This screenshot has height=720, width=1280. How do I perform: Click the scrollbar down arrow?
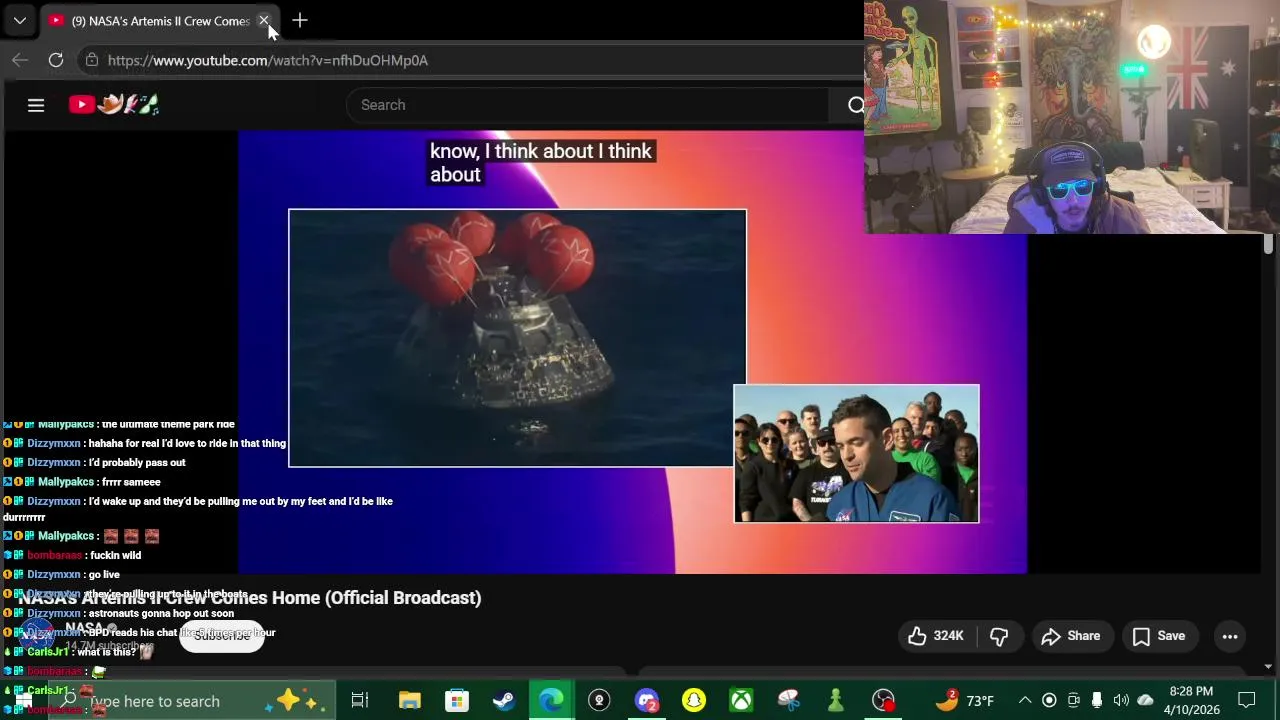click(x=1268, y=666)
